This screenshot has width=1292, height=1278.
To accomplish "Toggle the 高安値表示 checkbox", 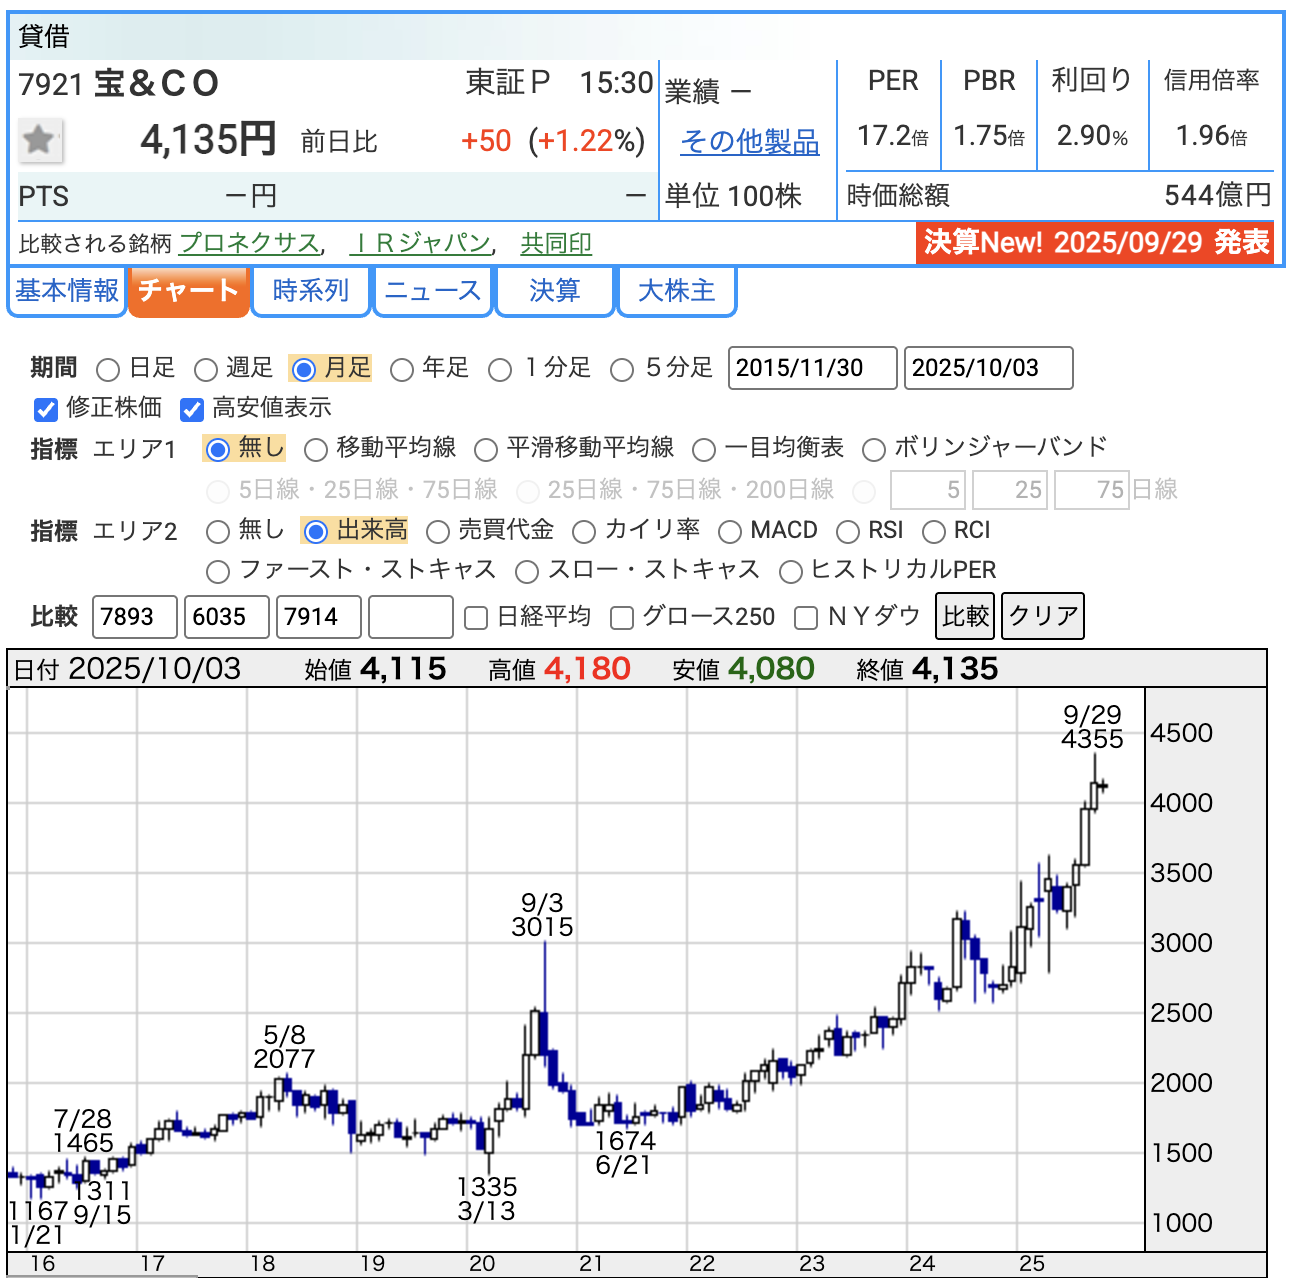I will point(192,409).
